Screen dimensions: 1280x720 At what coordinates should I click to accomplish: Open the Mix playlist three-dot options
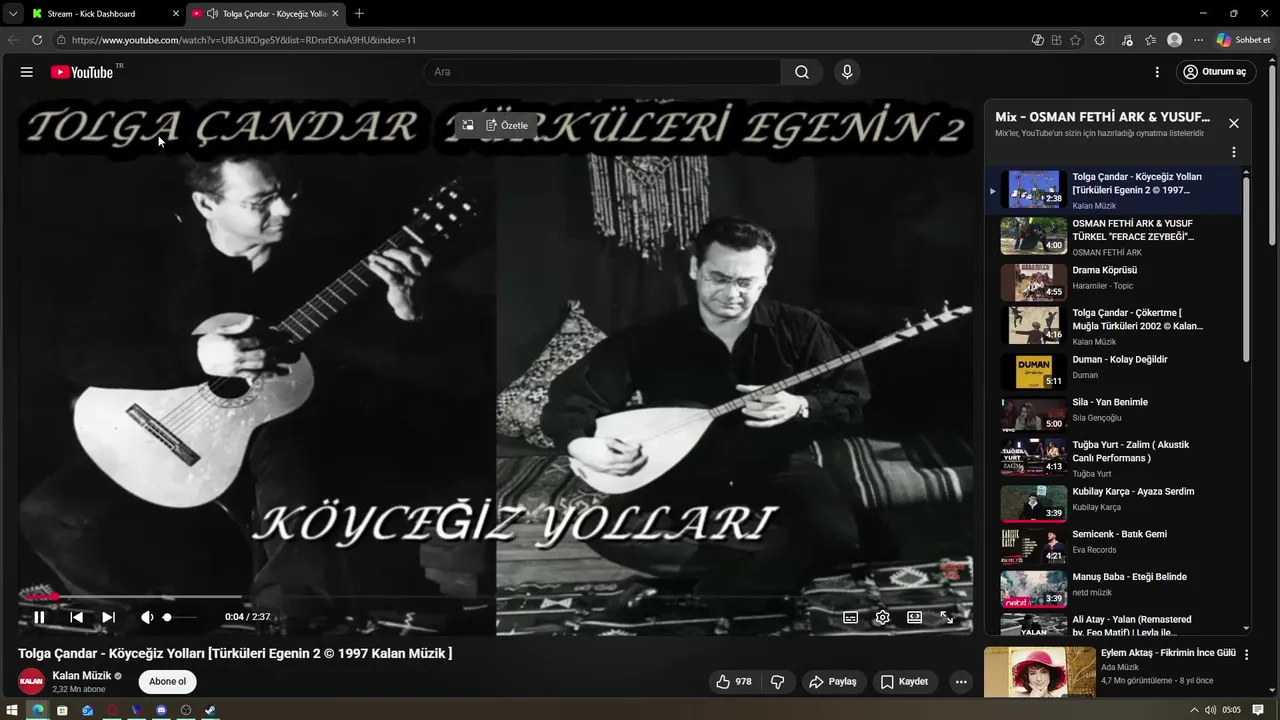(1234, 152)
